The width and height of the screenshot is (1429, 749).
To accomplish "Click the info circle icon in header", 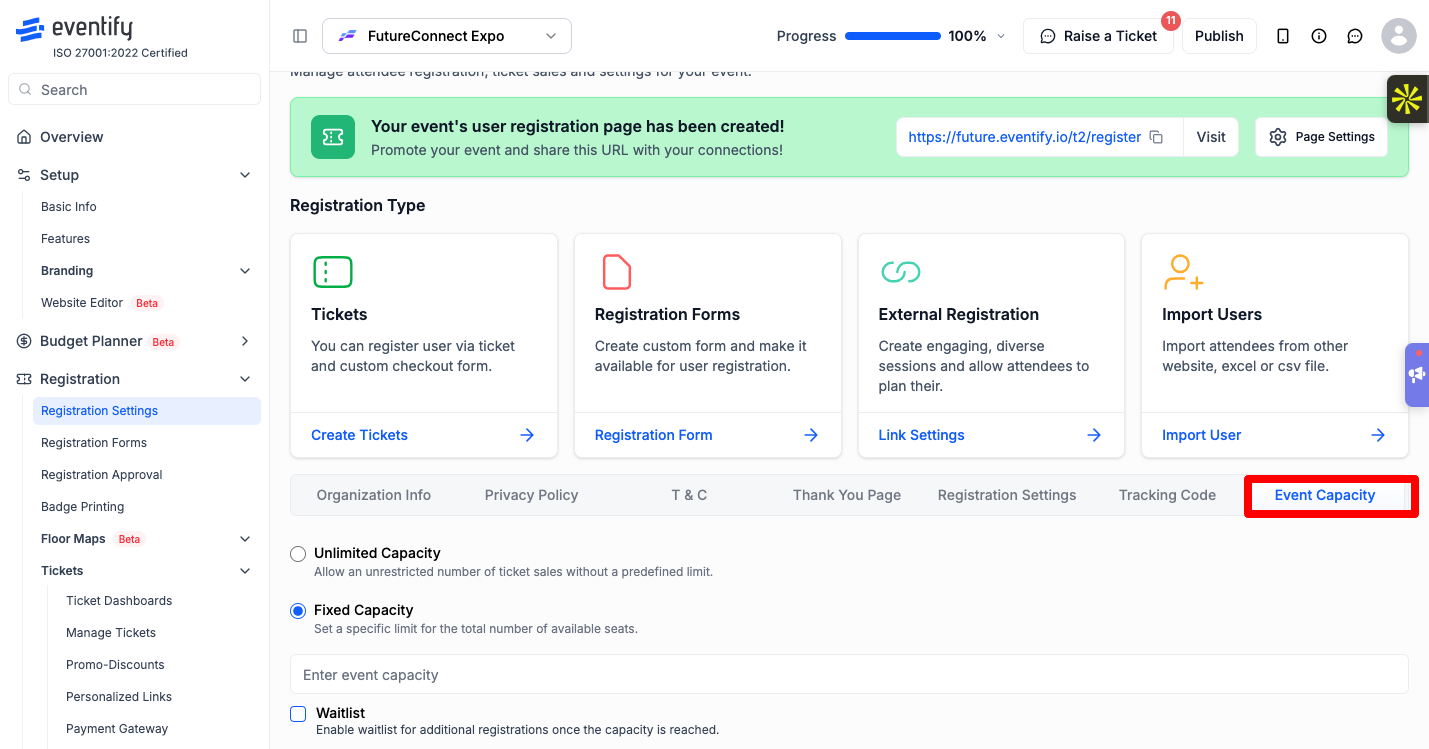I will [1319, 36].
